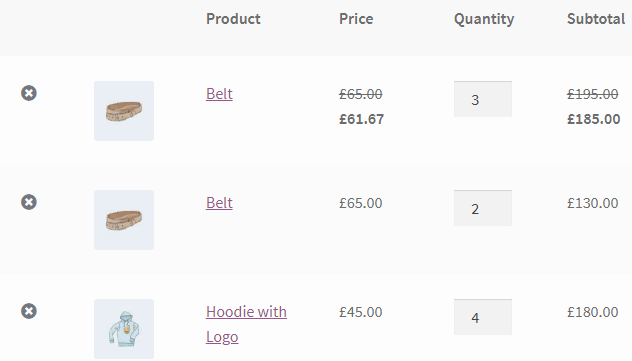Focus the quantity field showing 3
The width and height of the screenshot is (632, 361).
tap(483, 99)
